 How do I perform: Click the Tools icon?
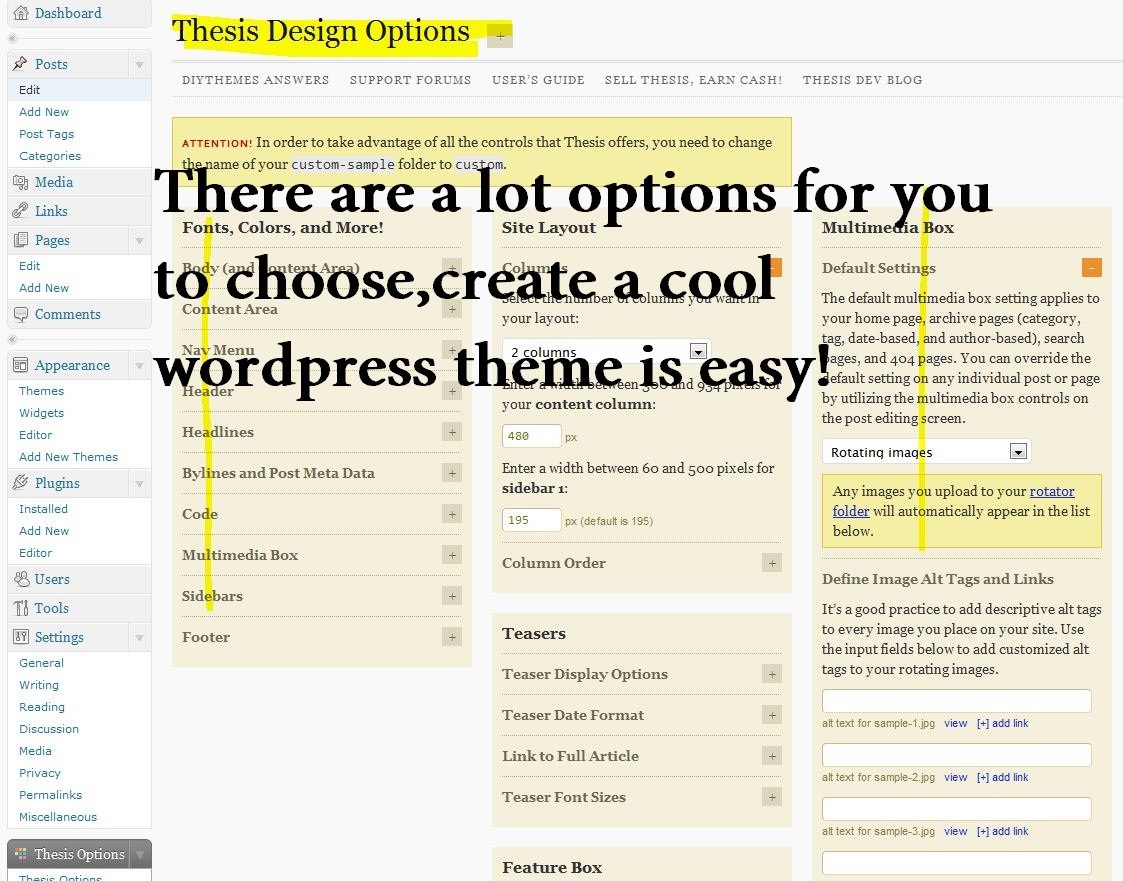[21, 607]
